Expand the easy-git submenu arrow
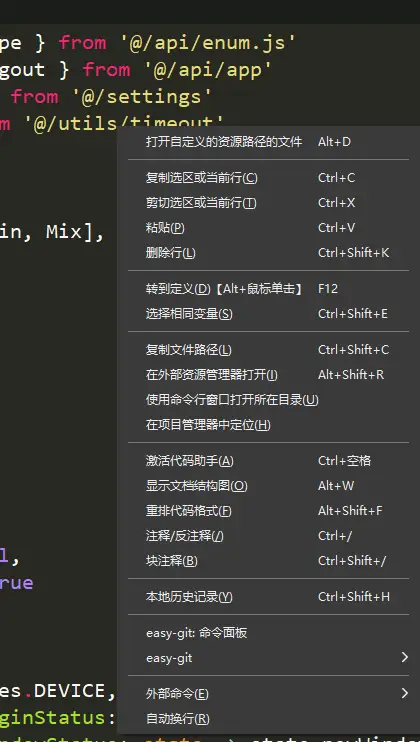Image resolution: width=420 pixels, height=742 pixels. 404,657
